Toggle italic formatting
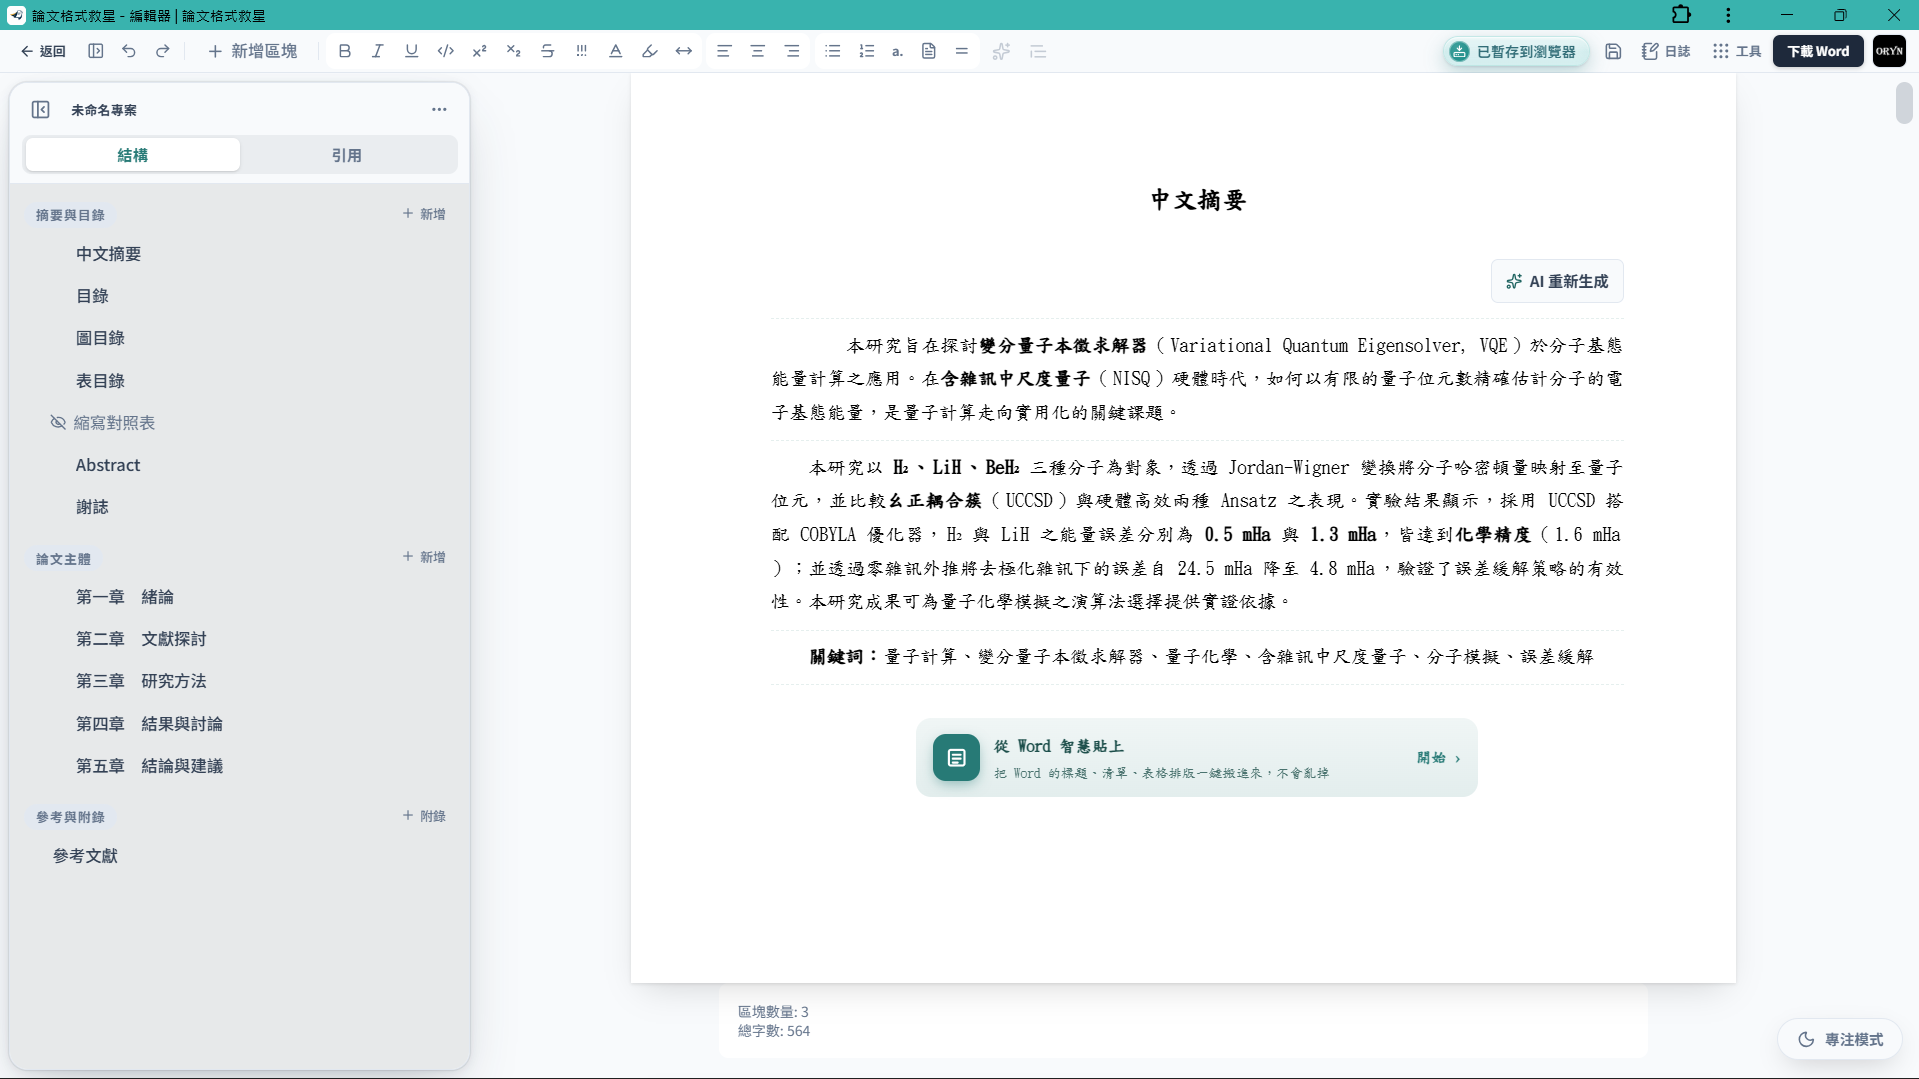 (377, 51)
